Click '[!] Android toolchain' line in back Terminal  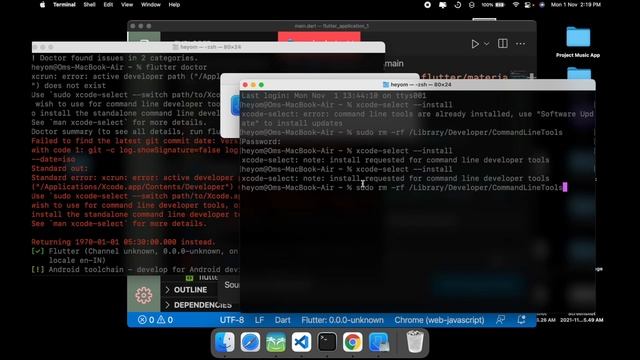coord(135,270)
